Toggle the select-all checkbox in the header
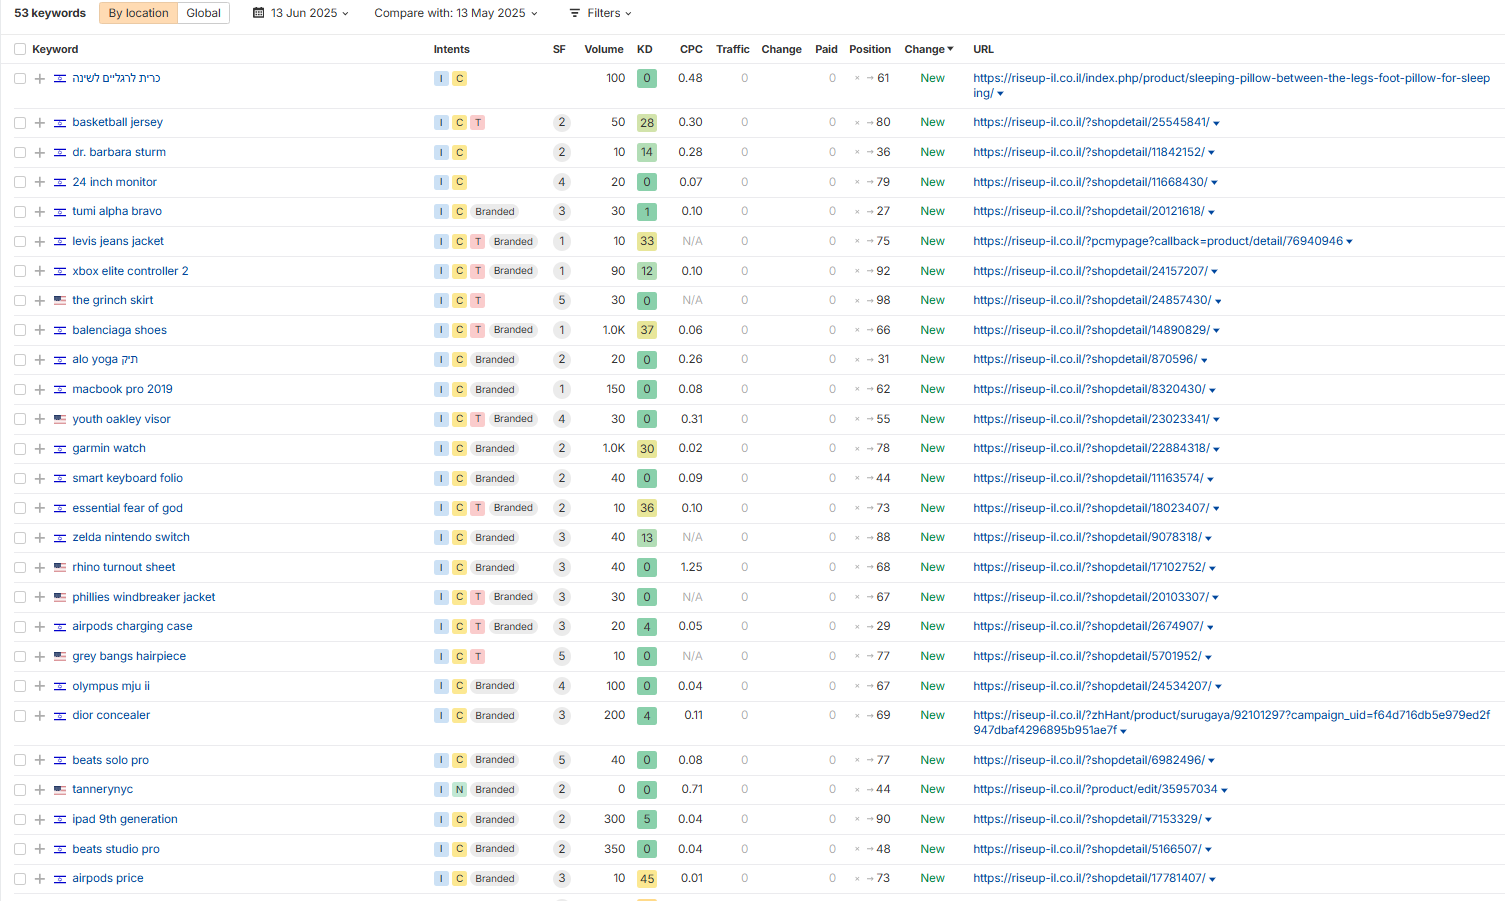 [x=20, y=49]
